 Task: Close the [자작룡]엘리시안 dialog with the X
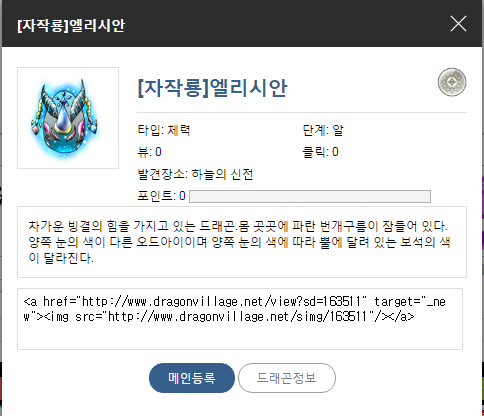tap(458, 24)
